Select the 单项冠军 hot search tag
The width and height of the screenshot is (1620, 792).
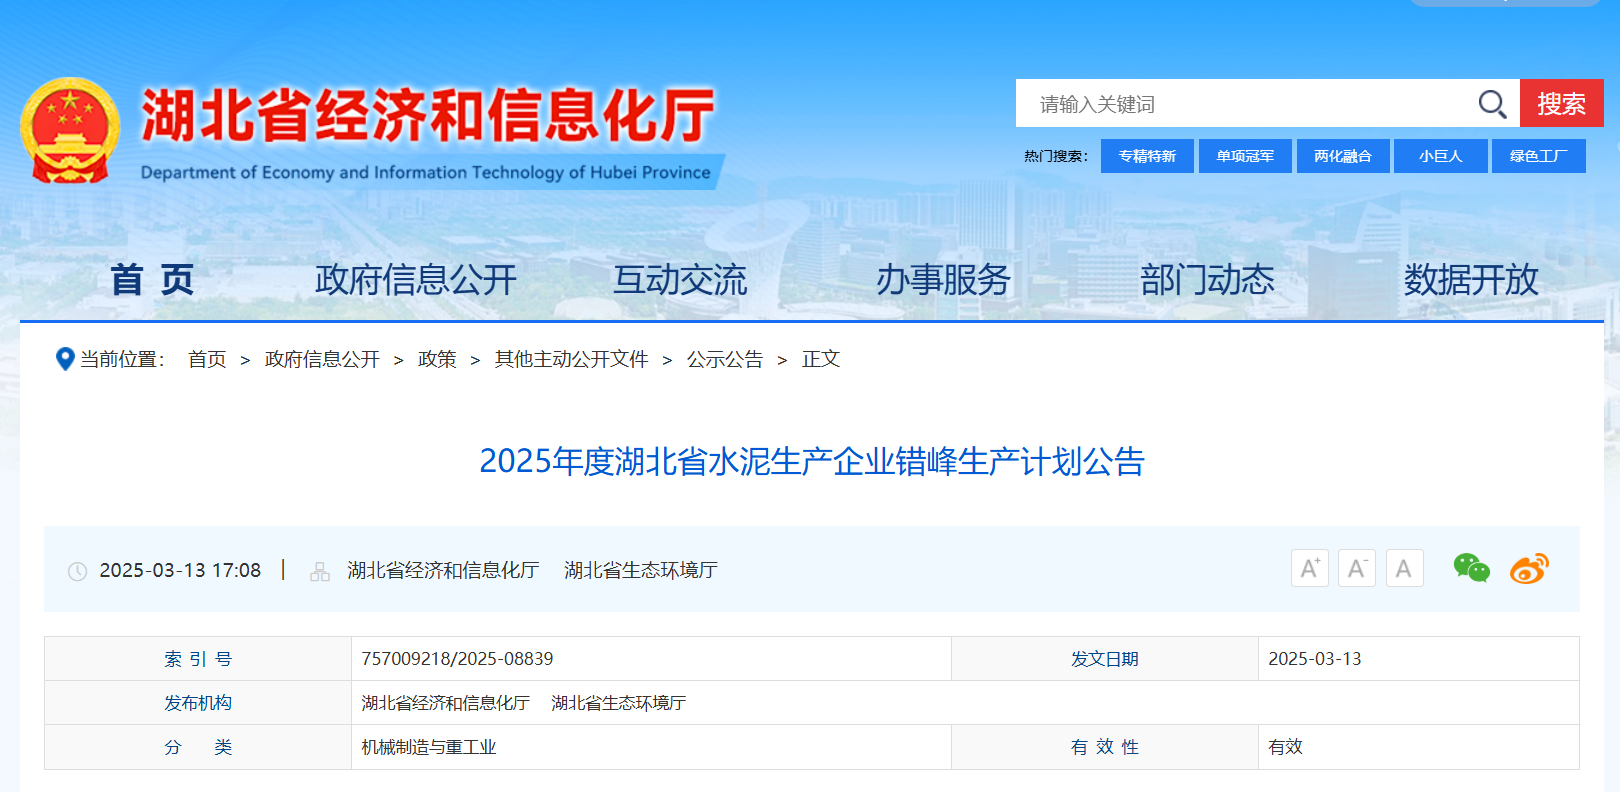click(1245, 156)
